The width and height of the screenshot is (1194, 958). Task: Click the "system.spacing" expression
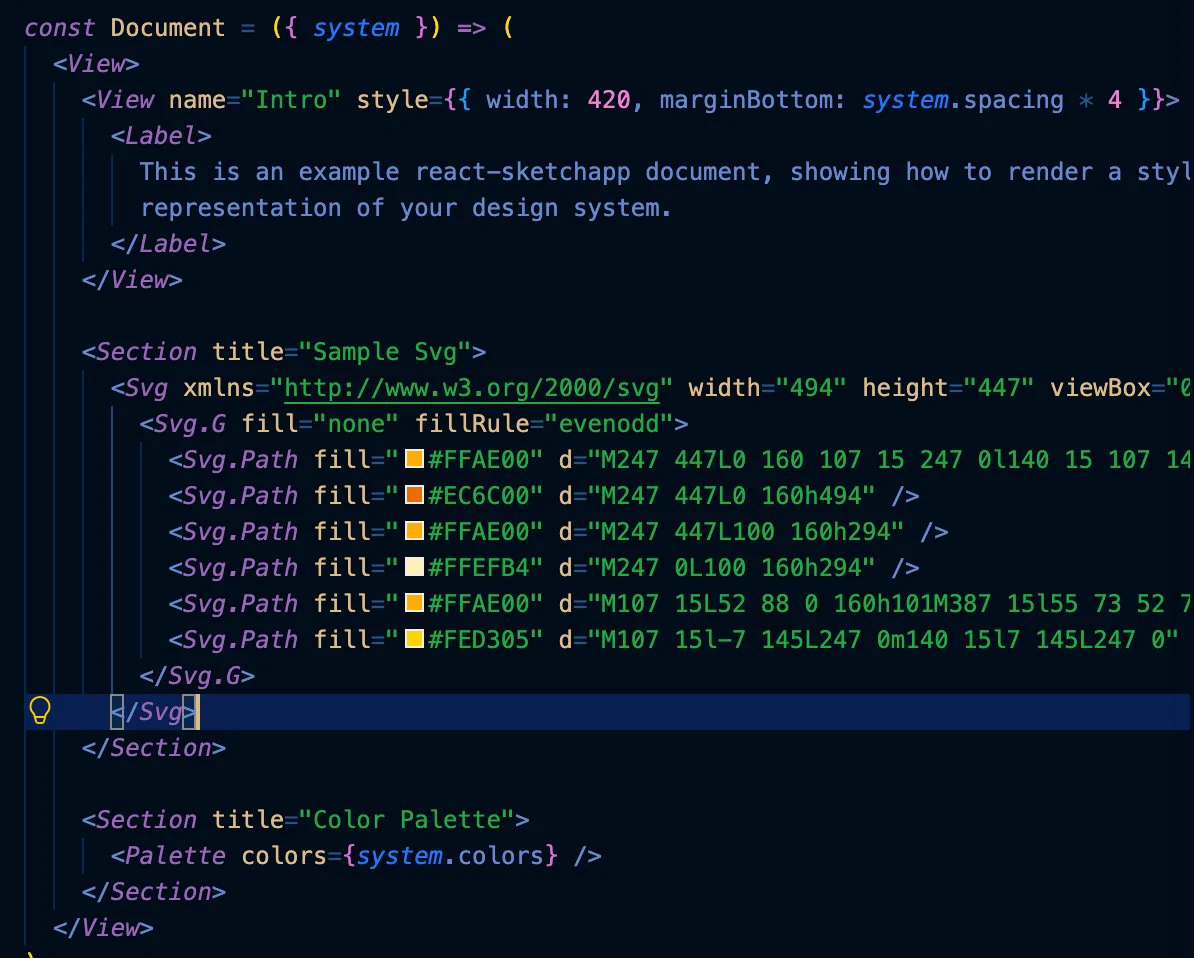963,100
